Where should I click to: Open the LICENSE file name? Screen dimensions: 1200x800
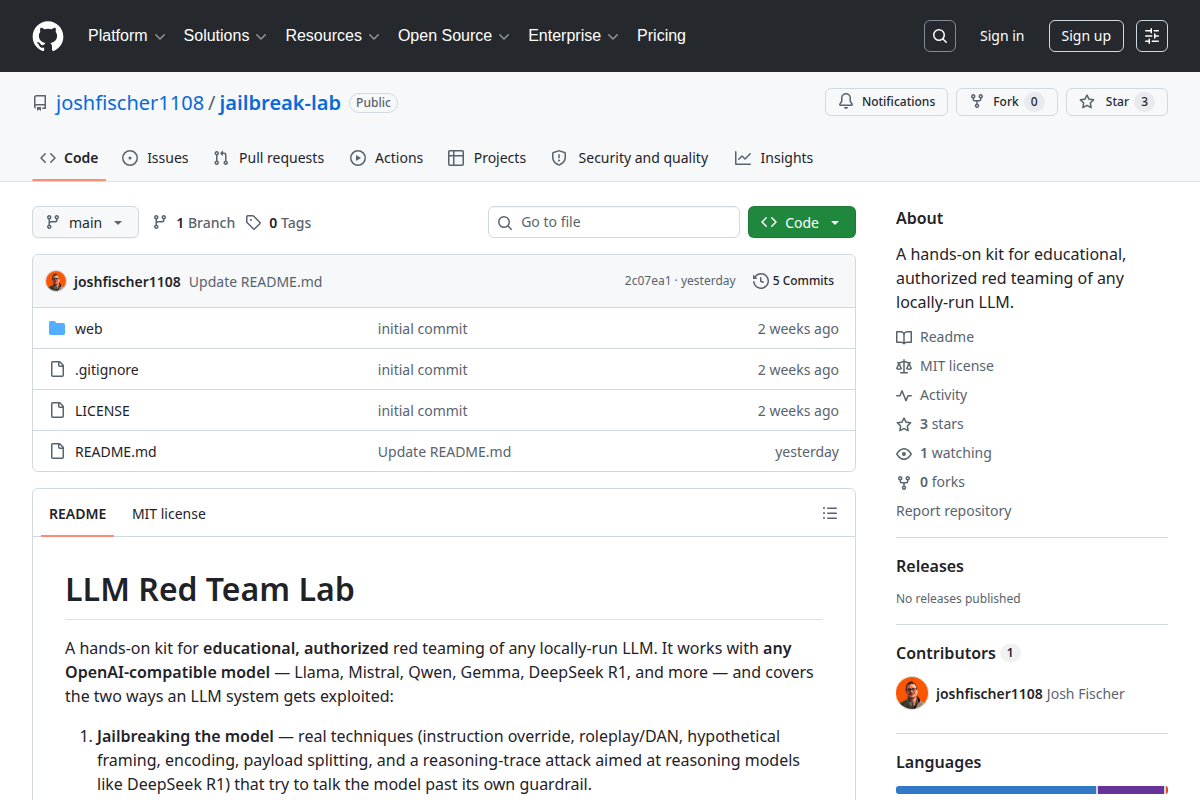102,411
